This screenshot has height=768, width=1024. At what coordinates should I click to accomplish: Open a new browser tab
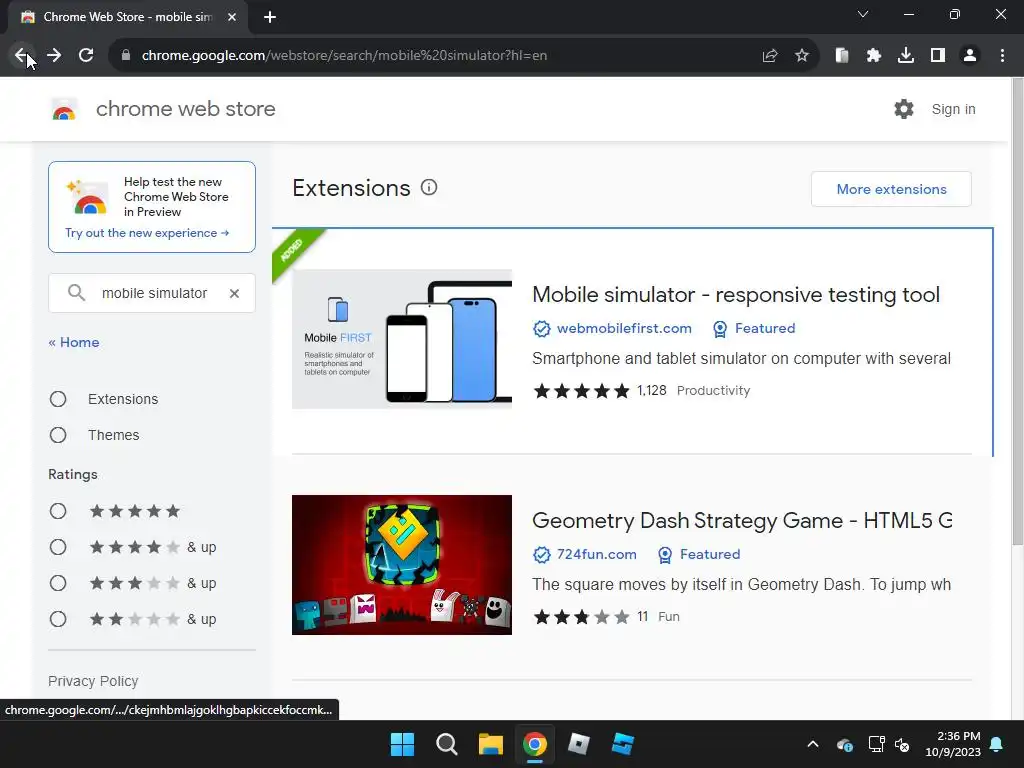click(x=270, y=17)
